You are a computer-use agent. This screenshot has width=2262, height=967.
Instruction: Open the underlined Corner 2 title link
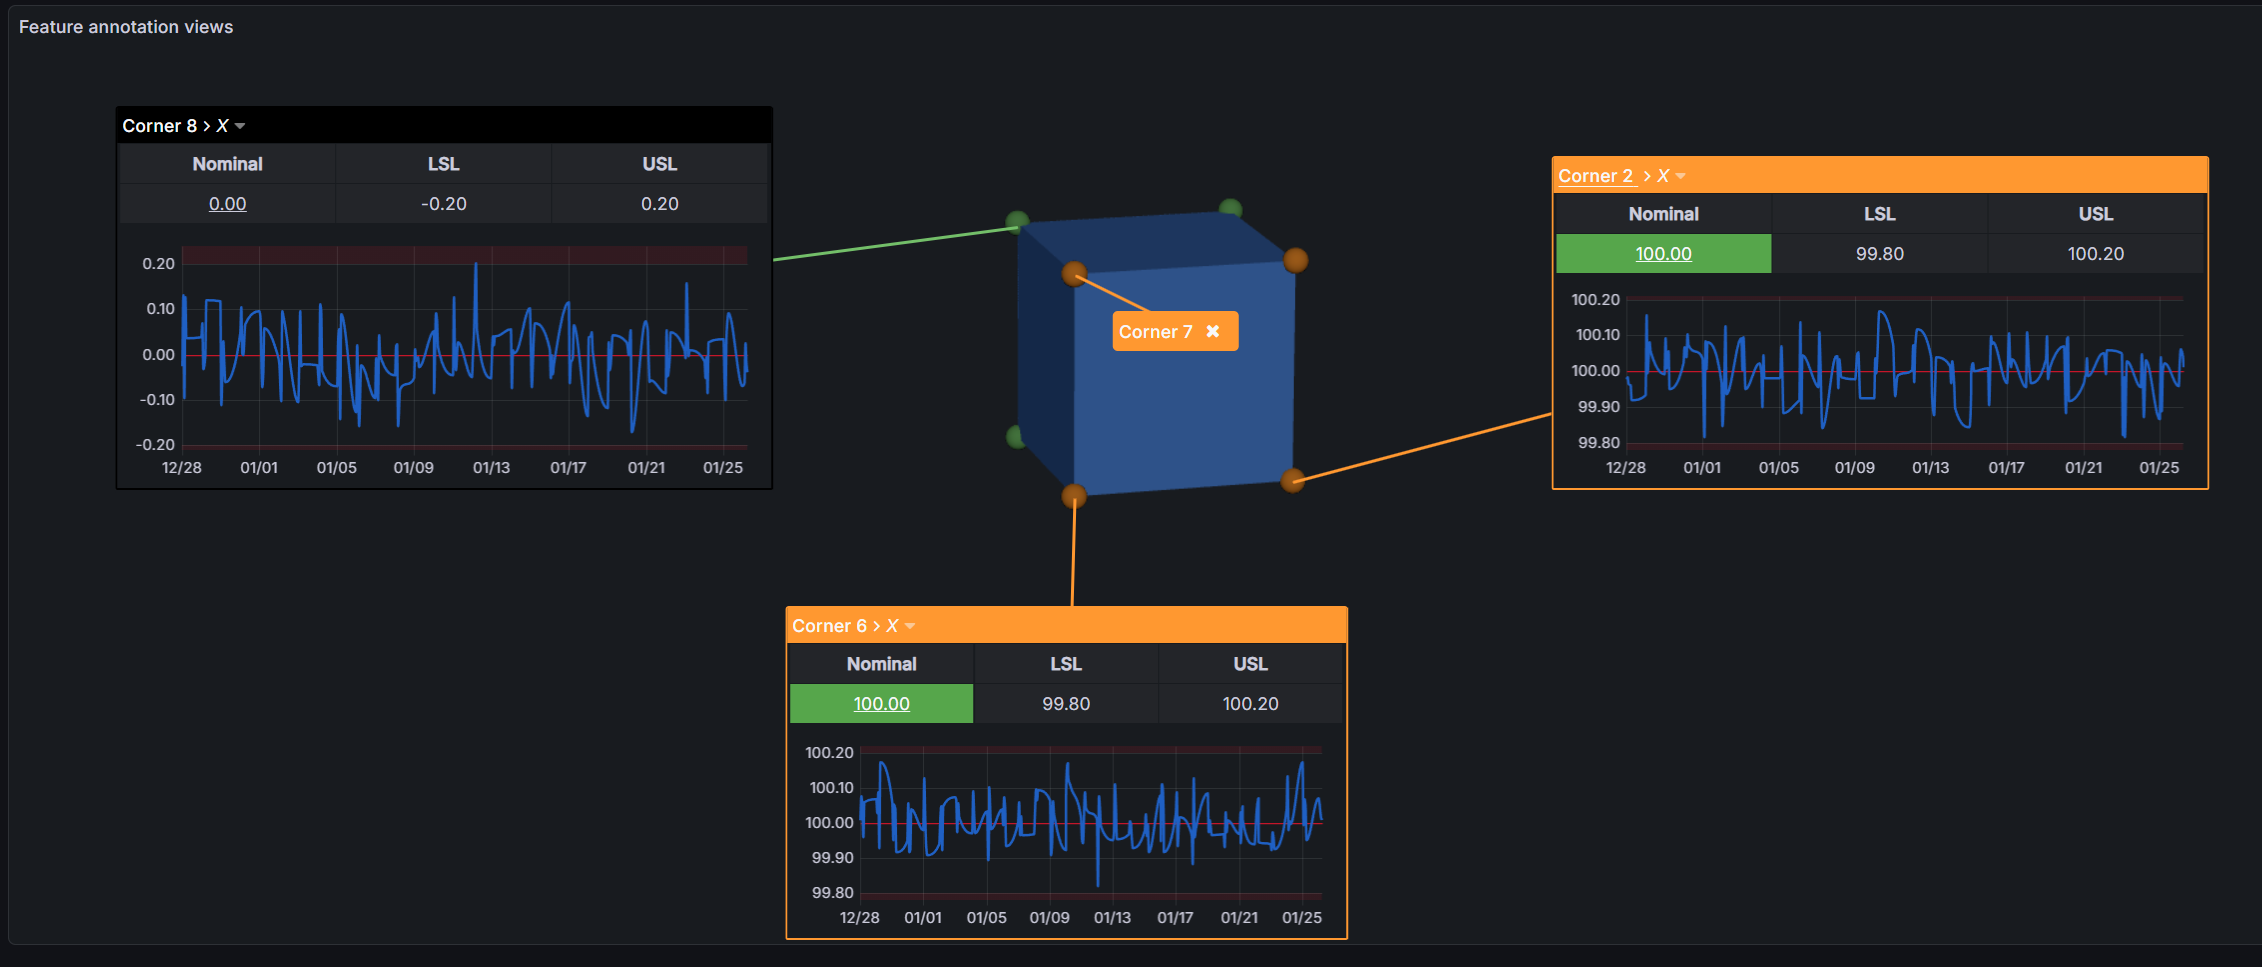pyautogui.click(x=1595, y=176)
